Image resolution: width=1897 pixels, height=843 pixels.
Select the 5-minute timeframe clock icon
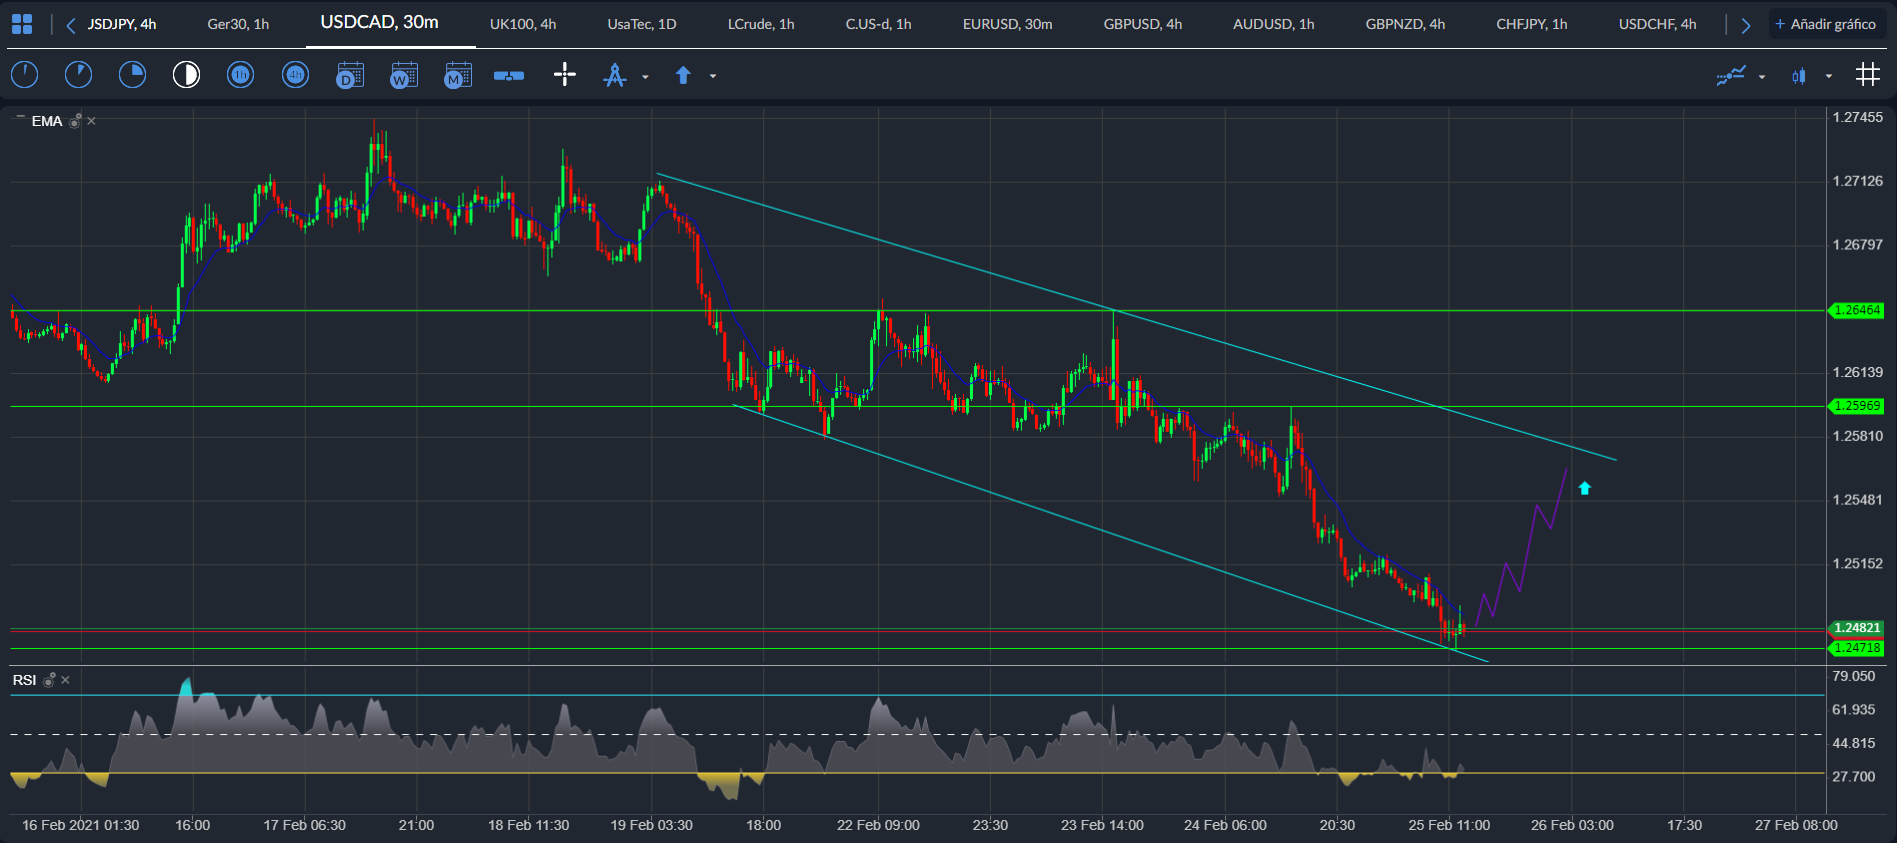pyautogui.click(x=78, y=75)
